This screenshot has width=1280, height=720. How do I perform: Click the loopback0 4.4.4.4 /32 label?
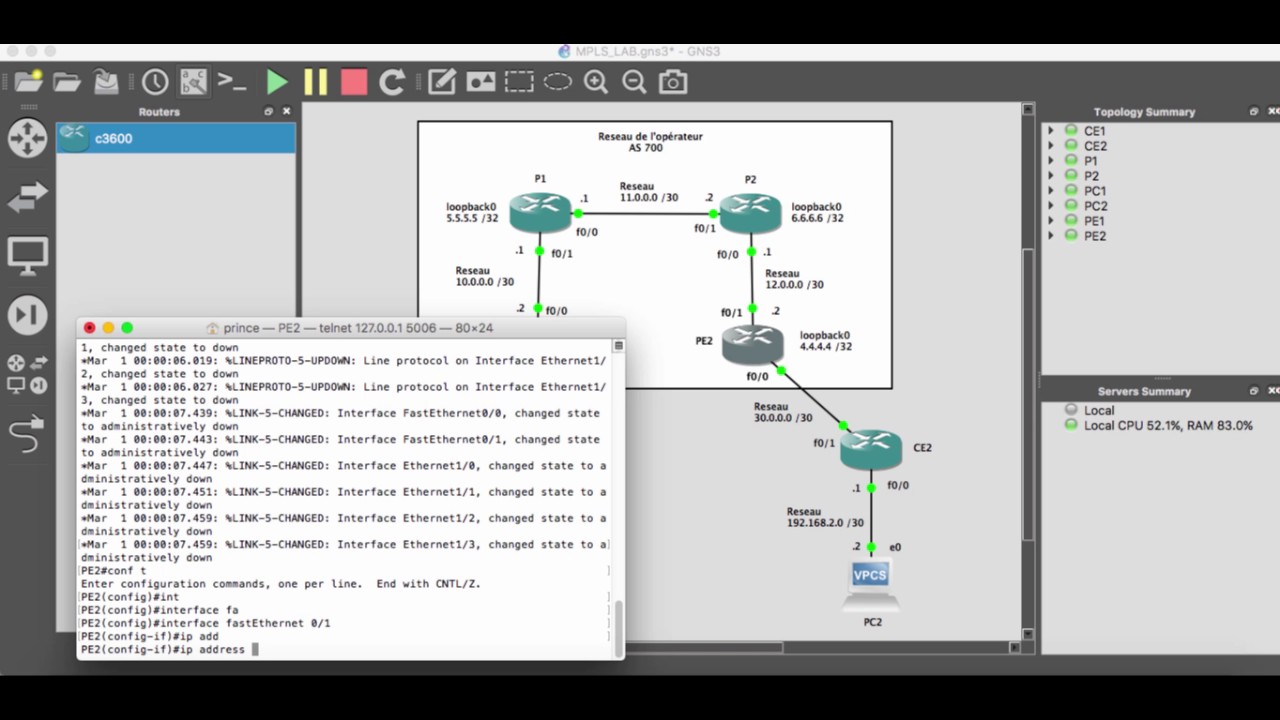[x=826, y=341]
